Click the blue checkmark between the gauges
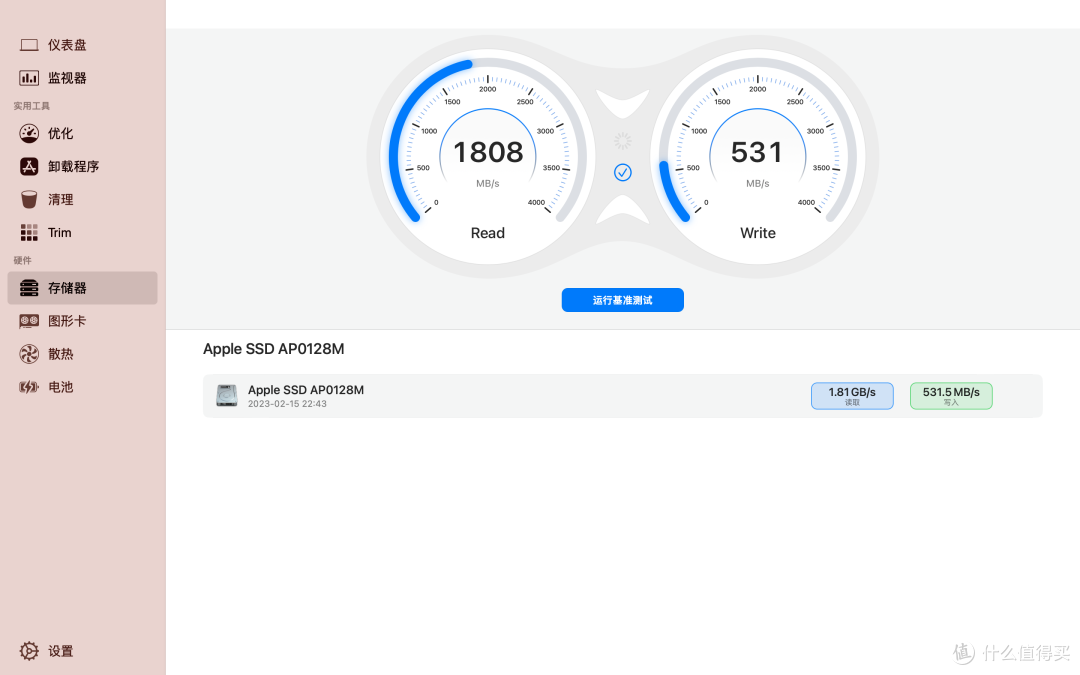 [623, 172]
